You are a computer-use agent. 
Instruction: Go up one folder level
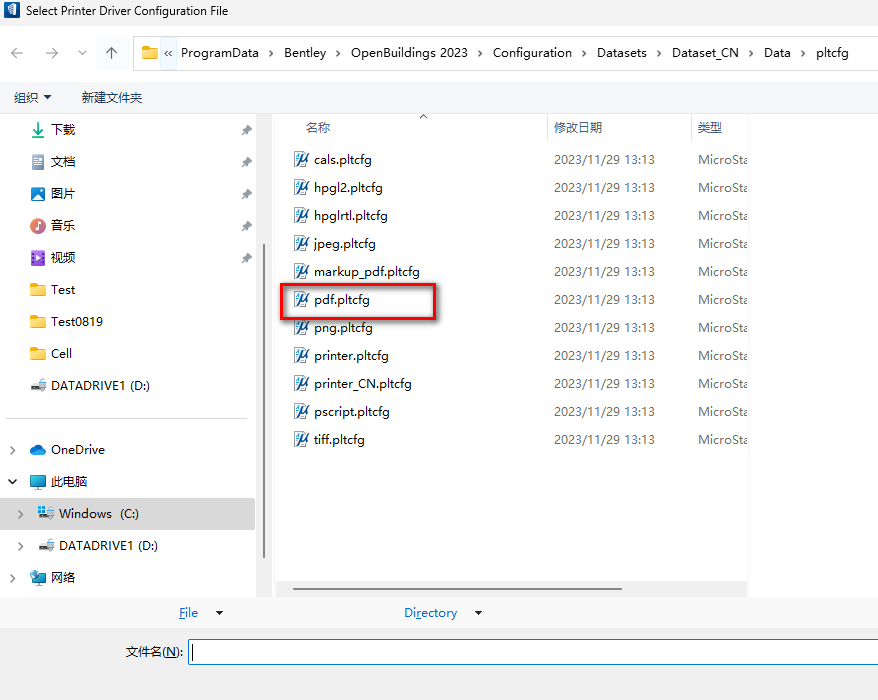111,53
